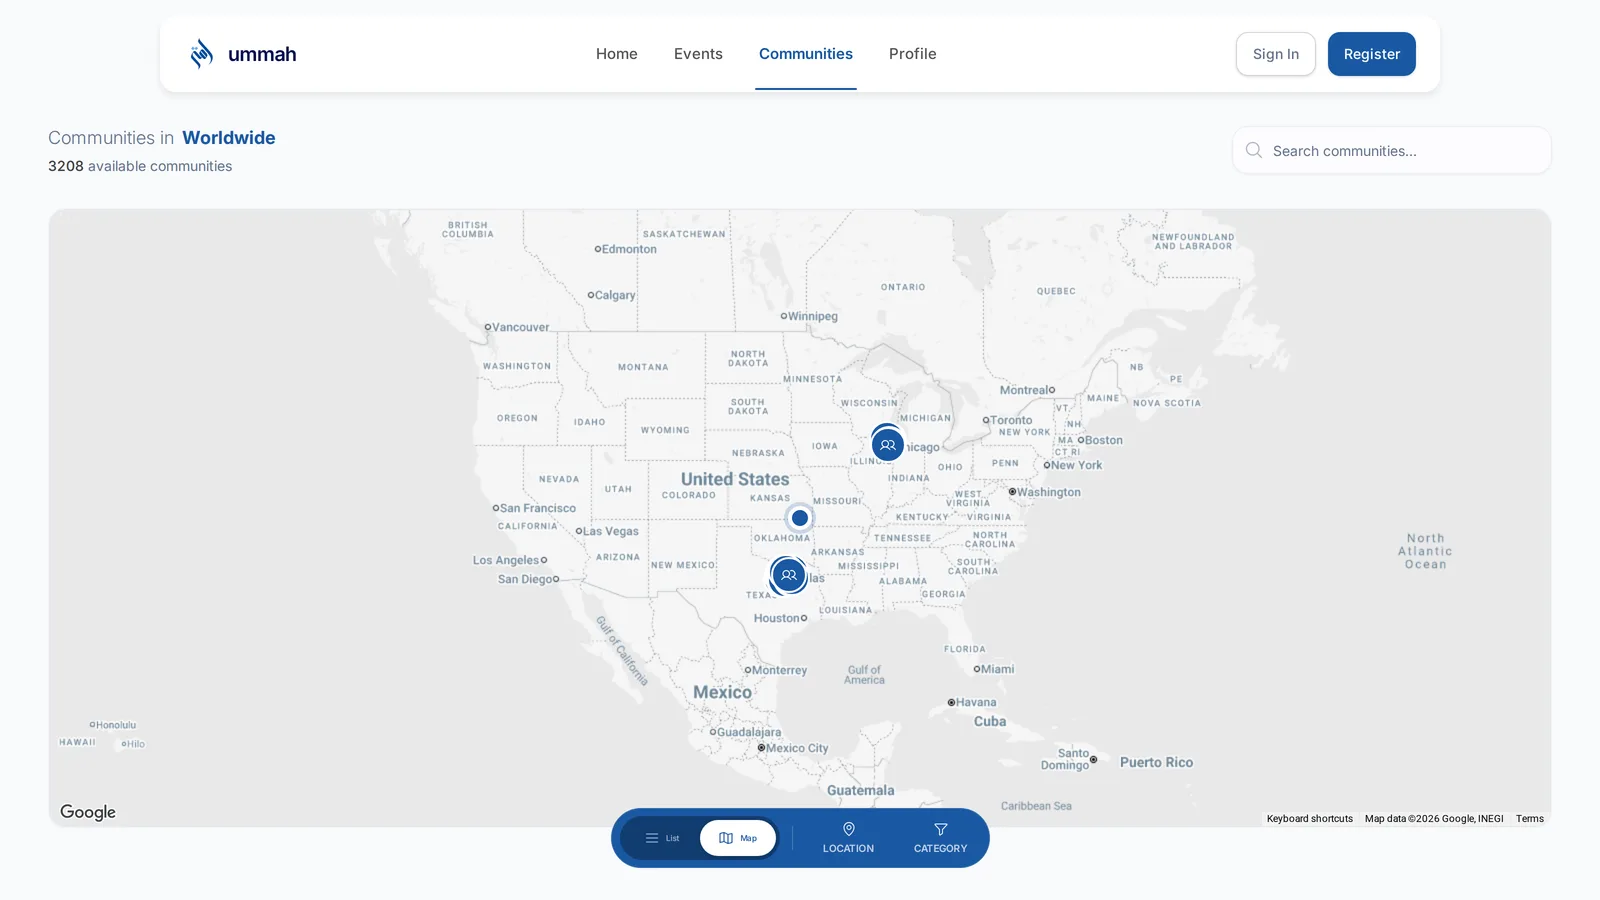
Task: Click the Montreal label on map
Action: [x=1023, y=390]
